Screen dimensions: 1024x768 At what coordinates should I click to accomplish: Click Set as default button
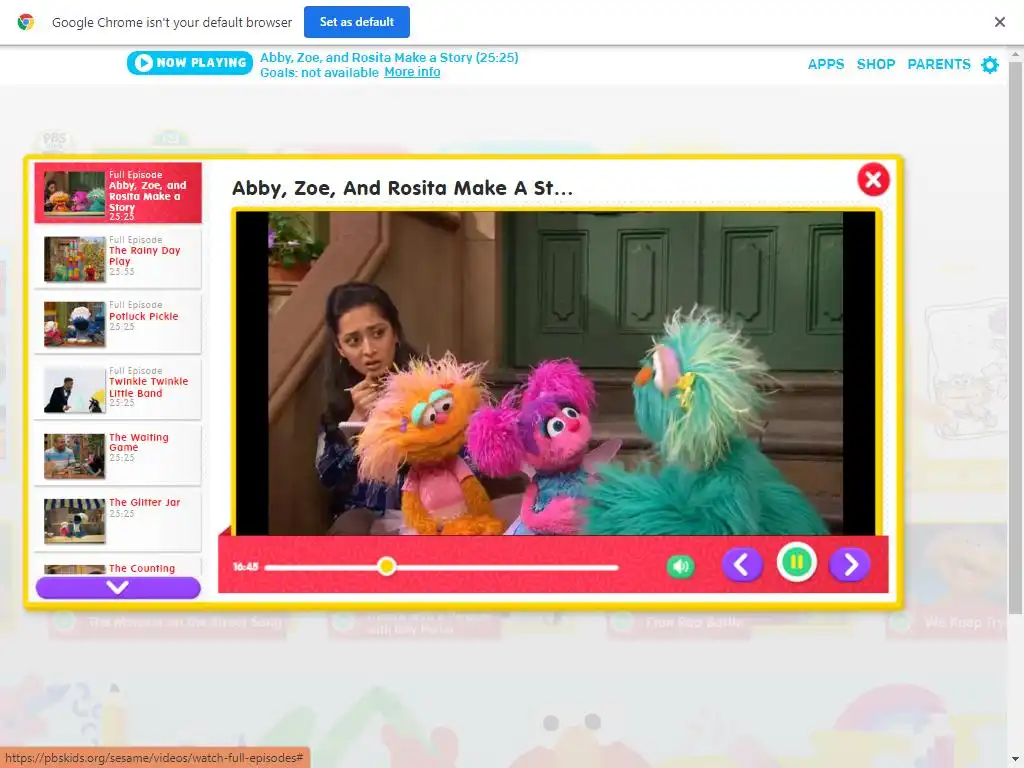tap(357, 22)
